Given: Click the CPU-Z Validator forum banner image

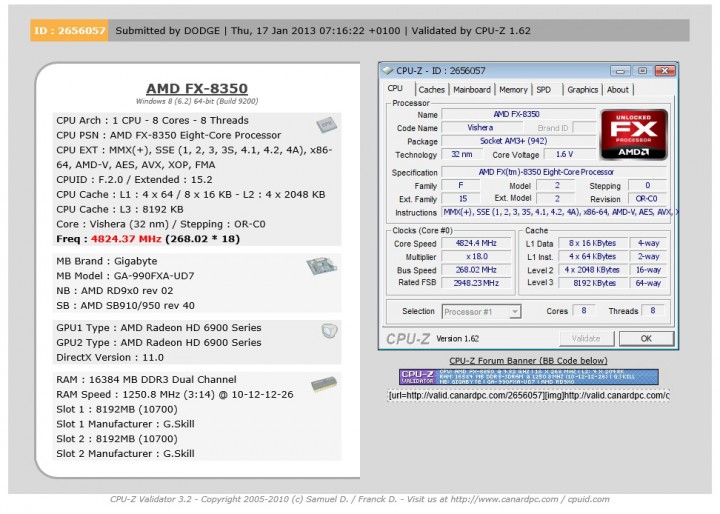Looking at the screenshot, I should [x=529, y=377].
